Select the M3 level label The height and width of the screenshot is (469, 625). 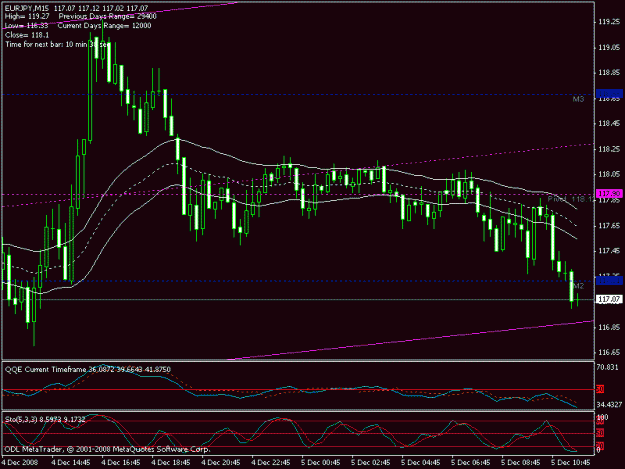[578, 99]
